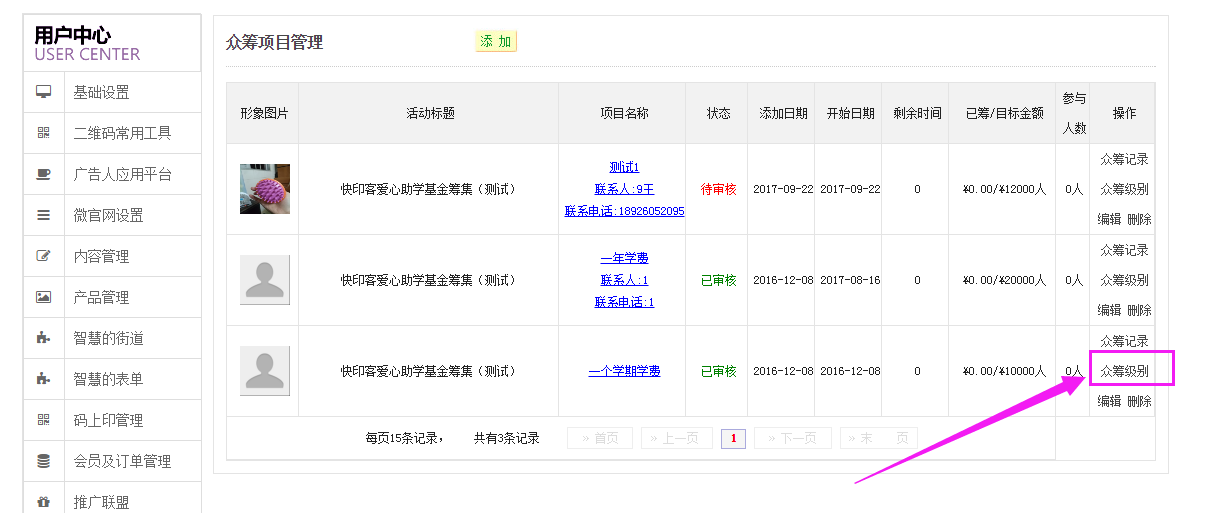This screenshot has height=513, width=1212.
Task: Click the coffee cup icon beside 广告人应用平台
Action: (43, 174)
